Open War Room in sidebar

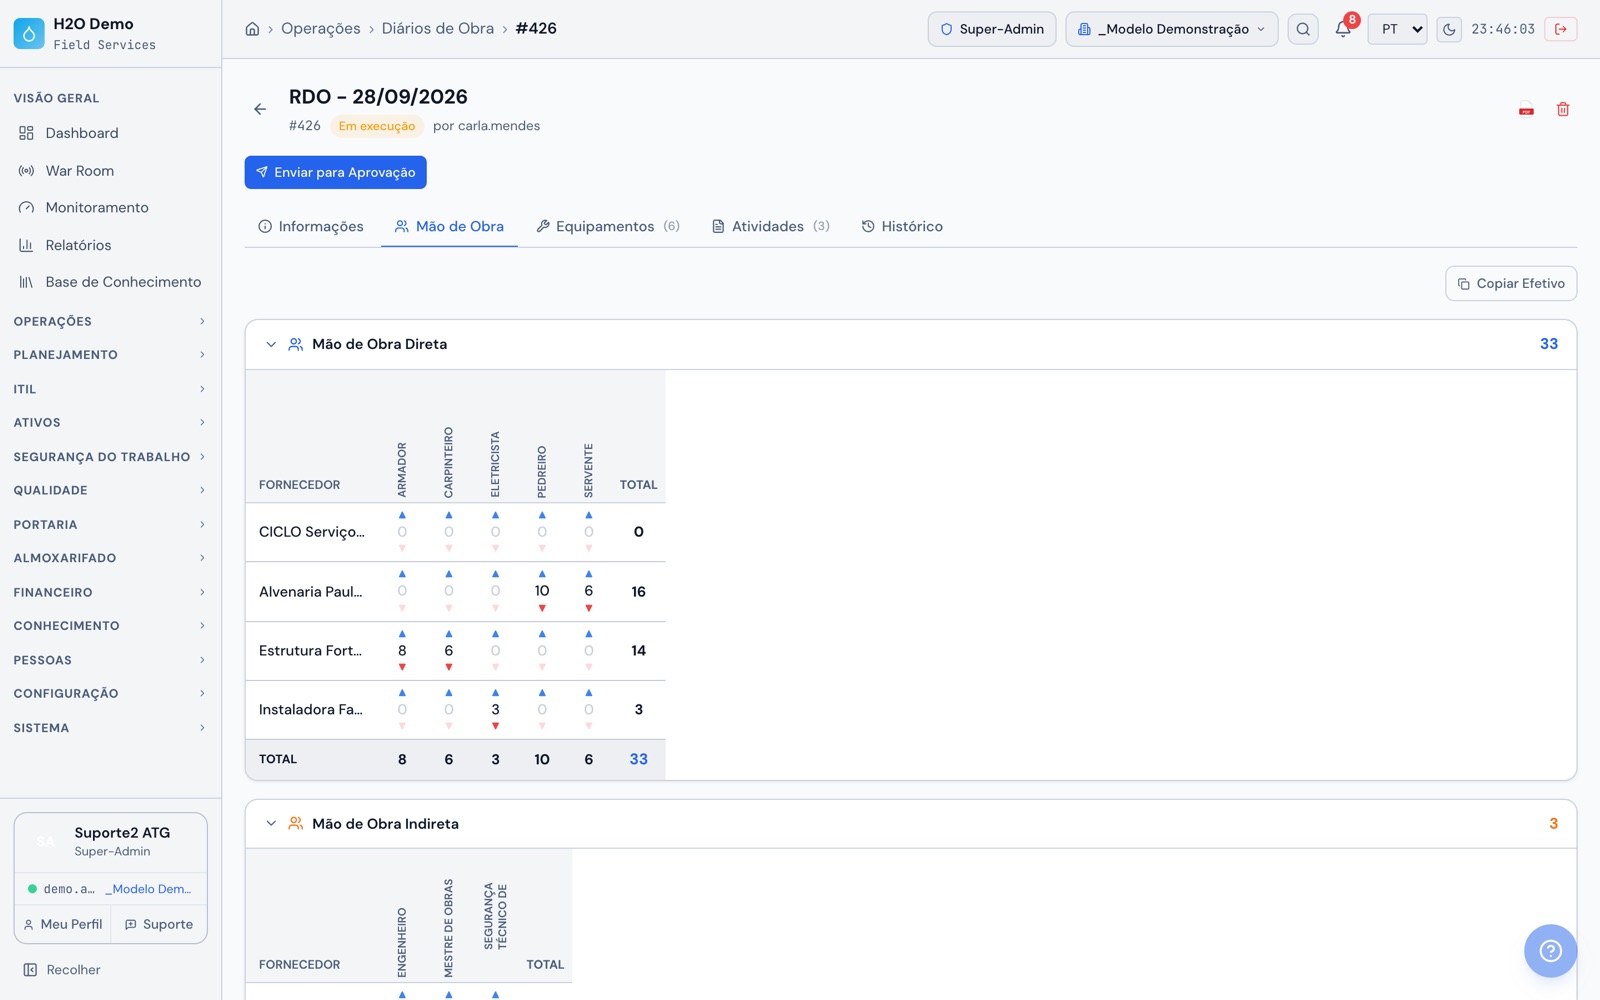point(110,171)
